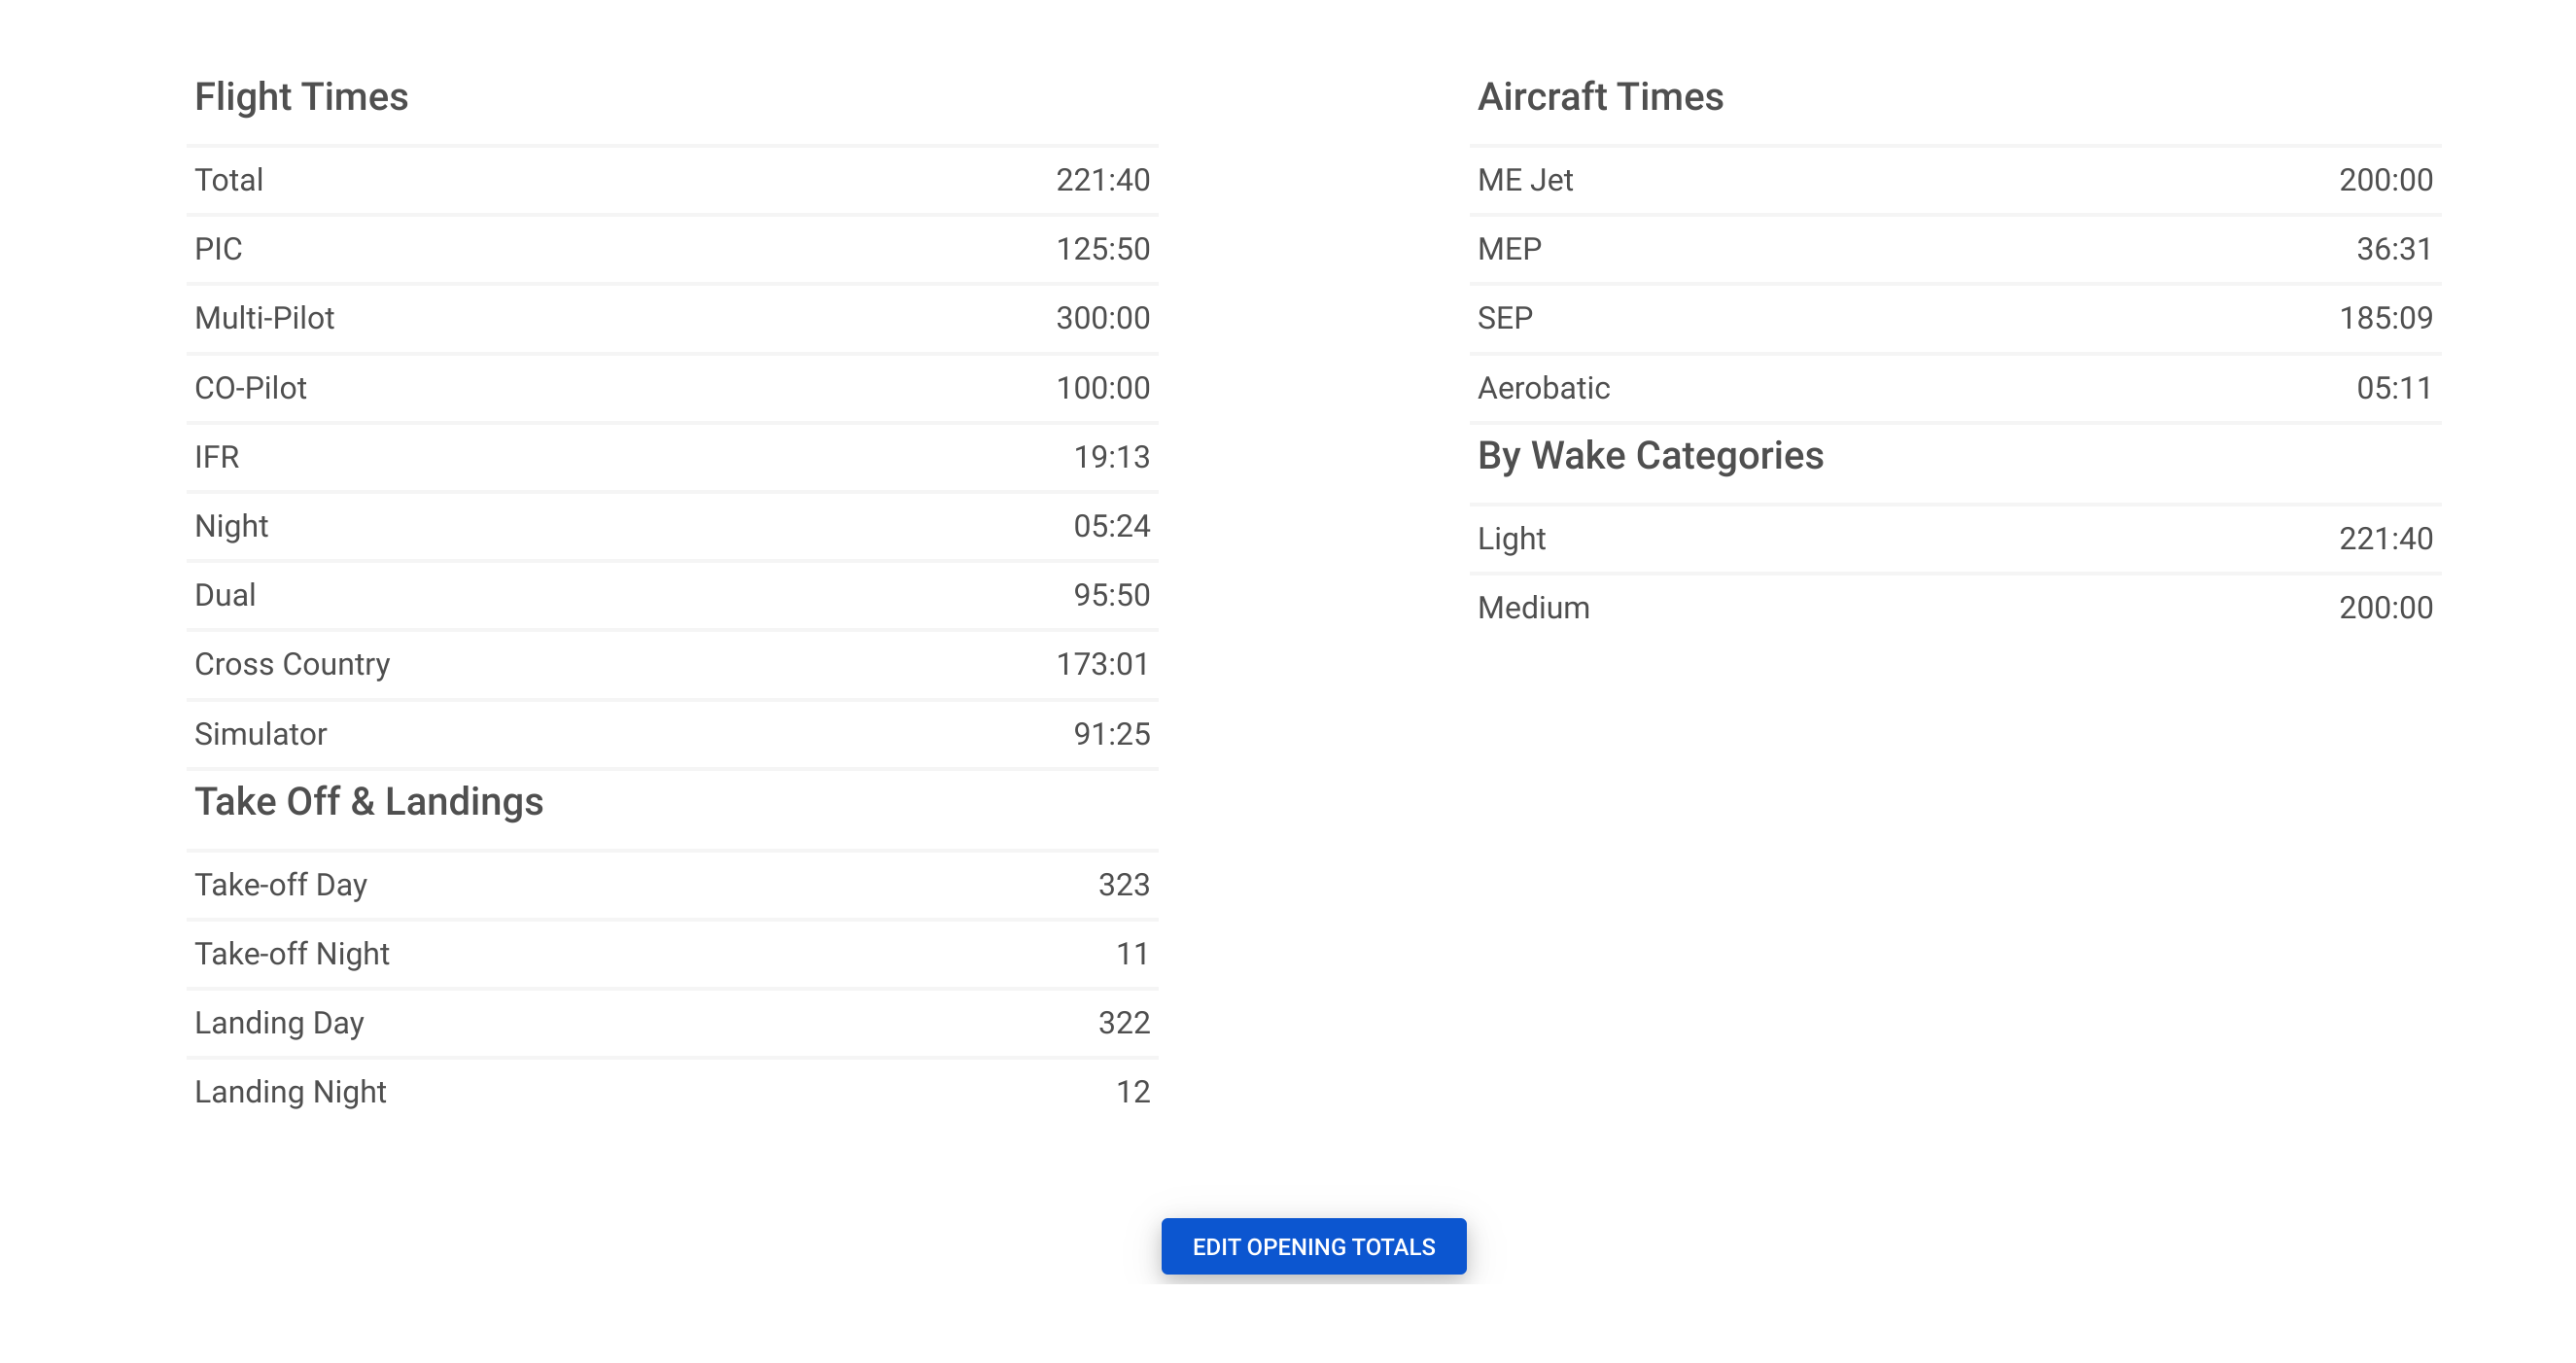Click the Landing Day count 322

pyautogui.click(x=1124, y=1023)
